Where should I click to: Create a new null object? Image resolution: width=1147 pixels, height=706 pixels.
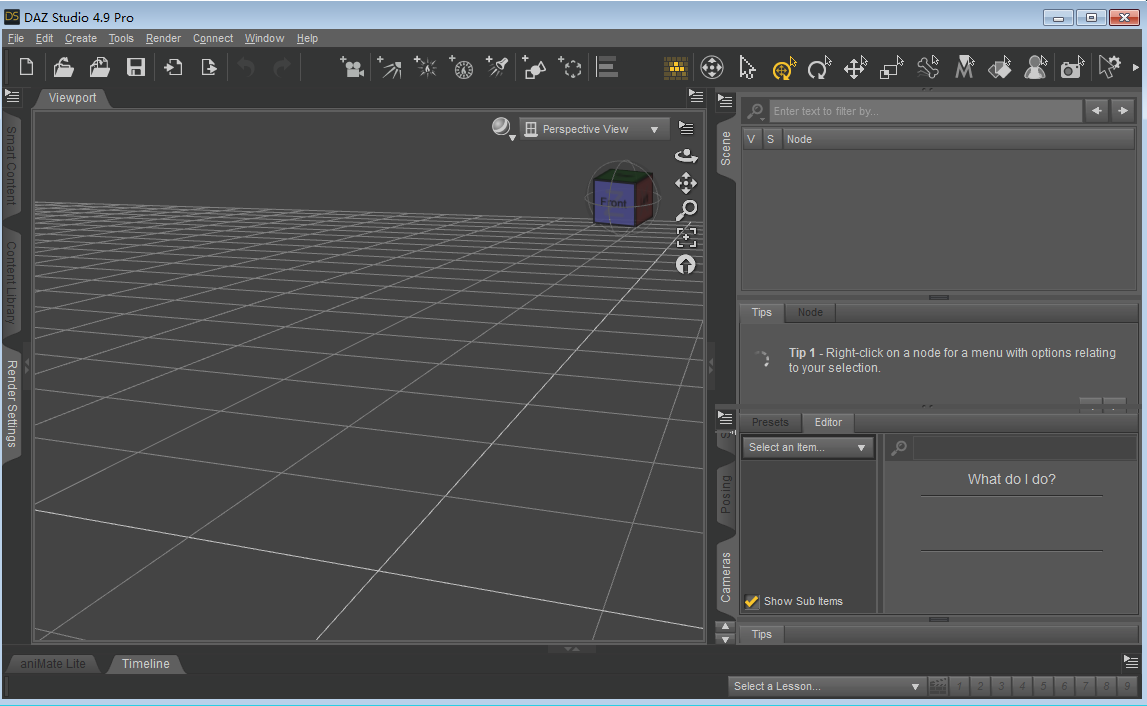click(x=570, y=67)
